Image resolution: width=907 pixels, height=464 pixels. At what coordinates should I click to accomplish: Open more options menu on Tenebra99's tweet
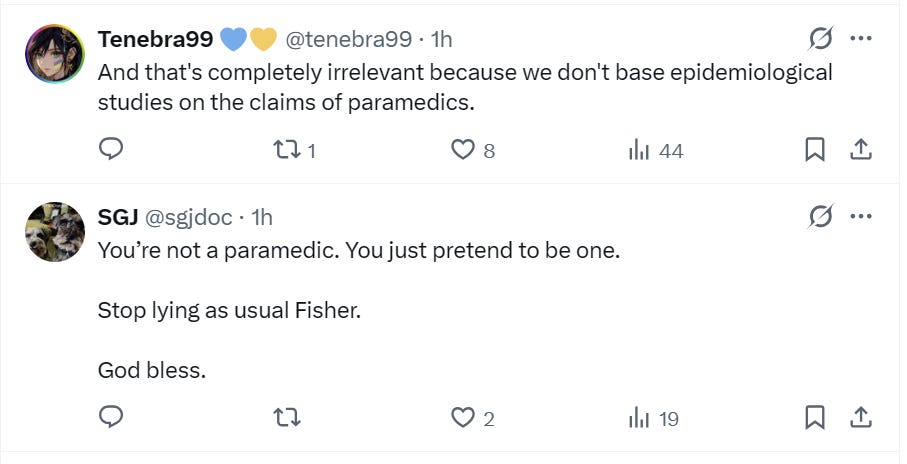coord(860,39)
